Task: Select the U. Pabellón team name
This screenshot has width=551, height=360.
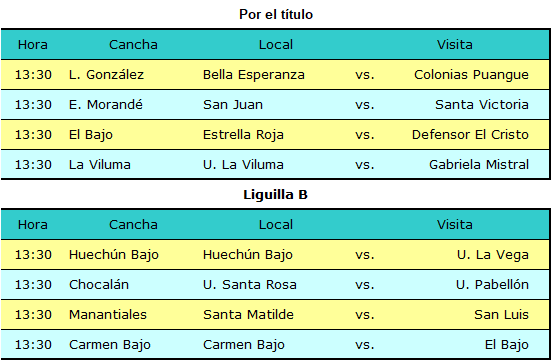Action: click(492, 284)
